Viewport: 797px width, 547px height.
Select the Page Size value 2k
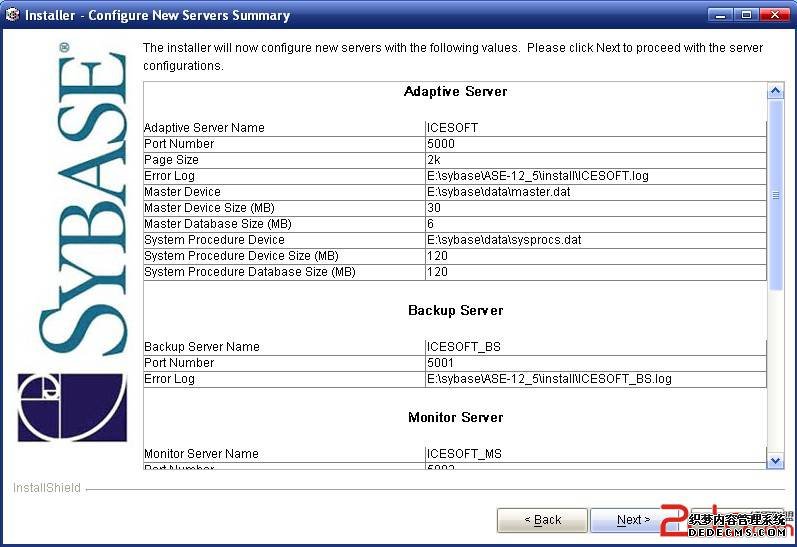click(x=435, y=160)
